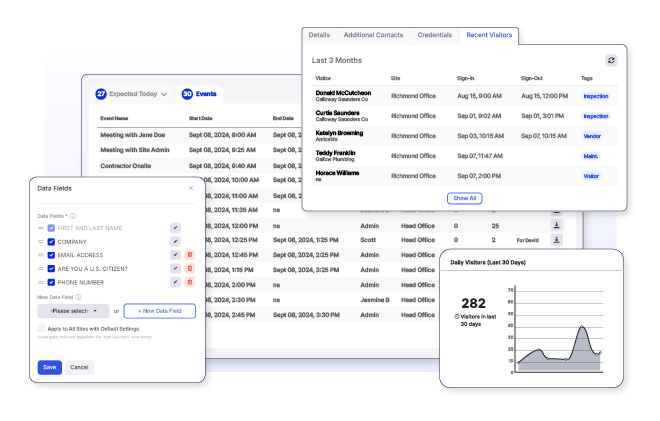
Task: Toggle the FIRST AND LAST NAME checkbox
Action: (51, 228)
